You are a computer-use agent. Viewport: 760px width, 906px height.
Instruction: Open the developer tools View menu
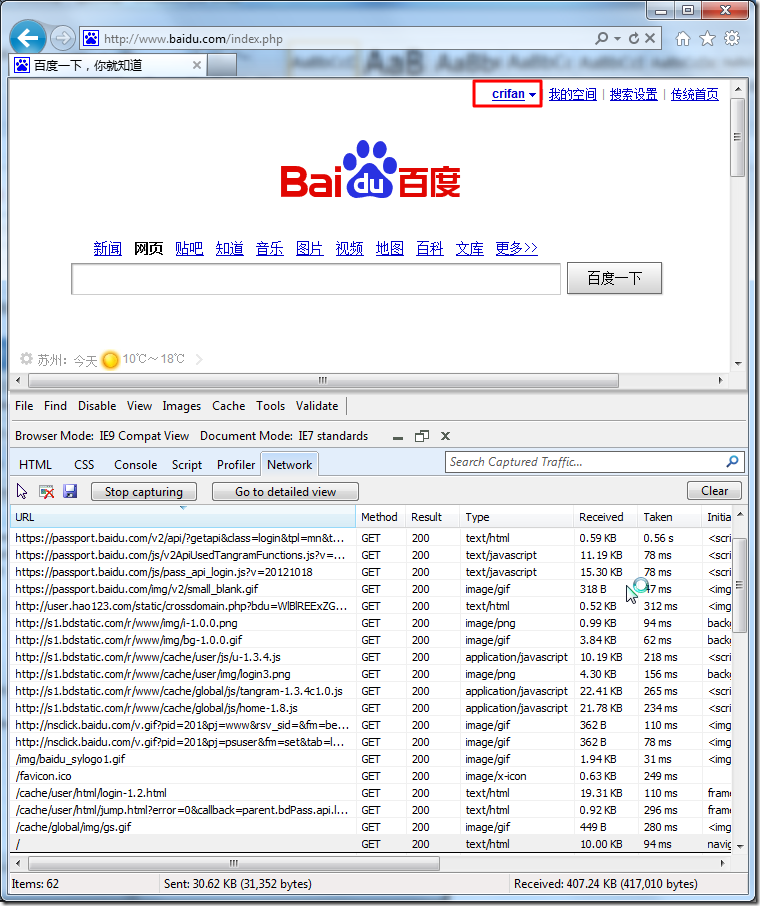tap(139, 406)
